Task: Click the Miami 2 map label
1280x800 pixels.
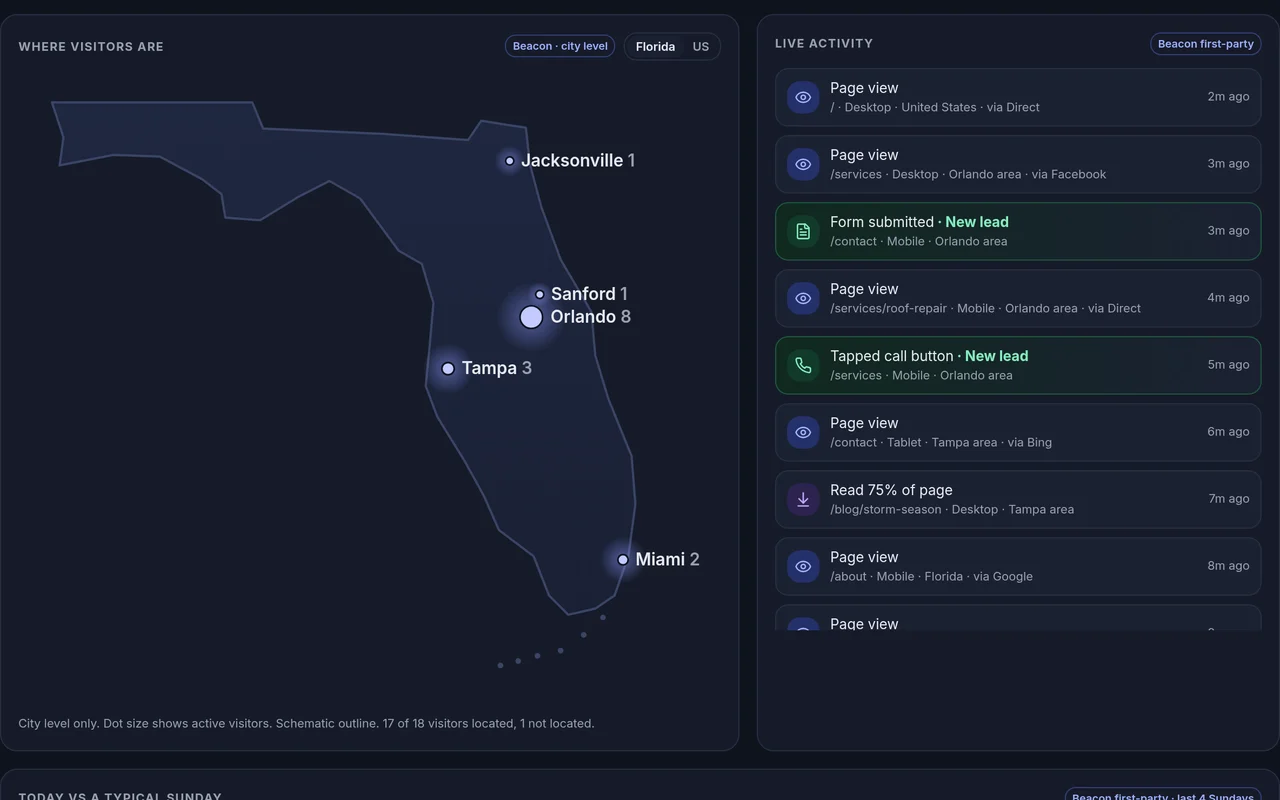Action: [668, 559]
